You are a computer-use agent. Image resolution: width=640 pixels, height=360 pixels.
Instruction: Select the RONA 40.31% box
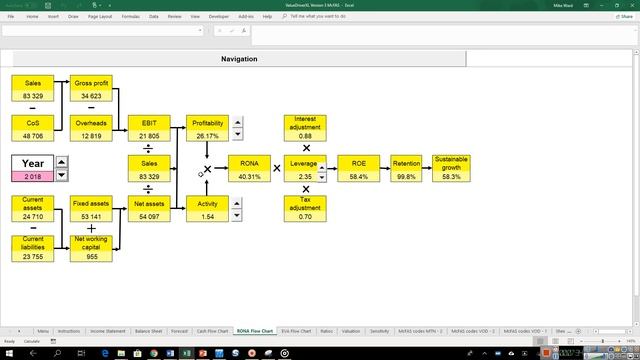tap(249, 168)
